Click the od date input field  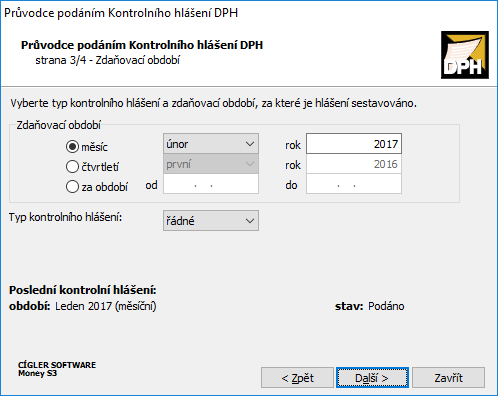coord(211,184)
